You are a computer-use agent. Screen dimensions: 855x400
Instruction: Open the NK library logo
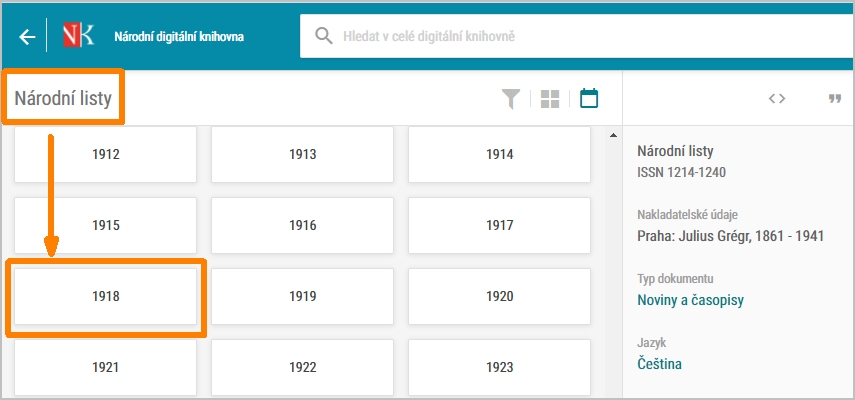click(79, 35)
